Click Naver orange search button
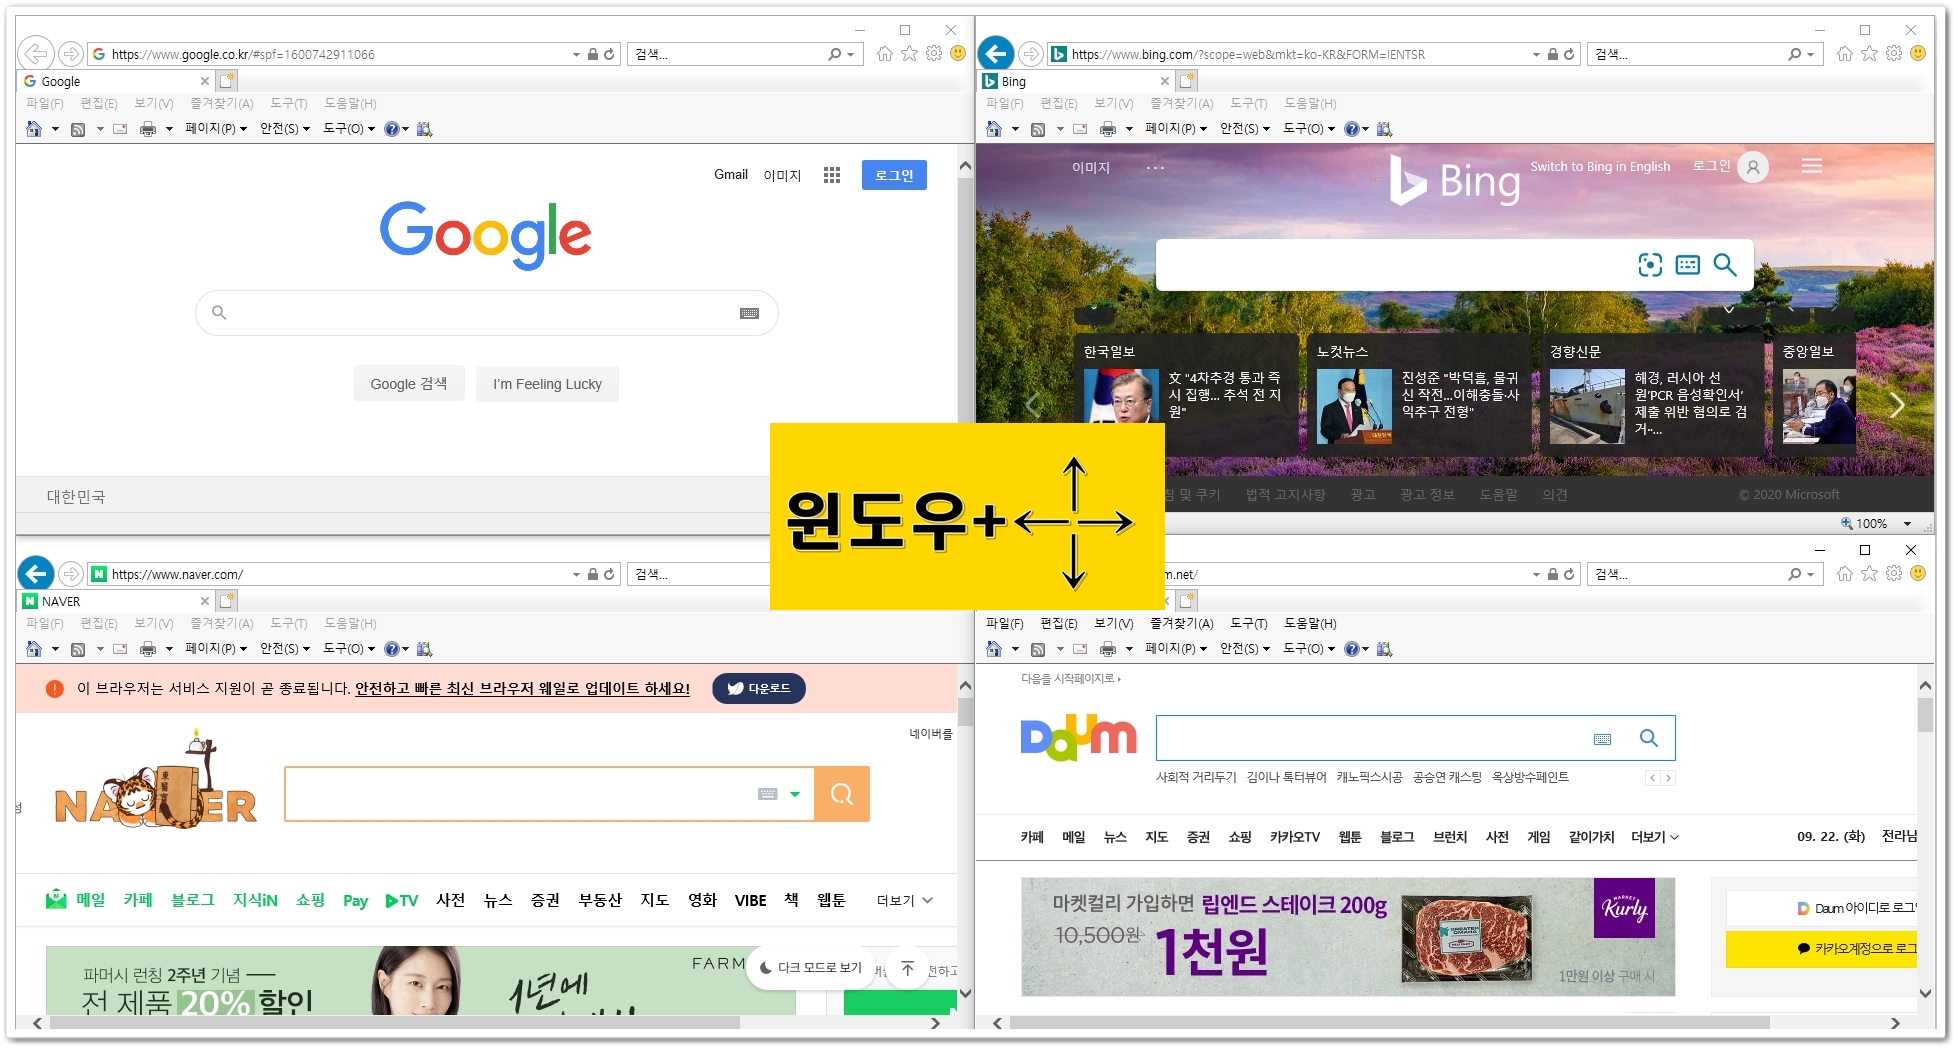 point(842,794)
